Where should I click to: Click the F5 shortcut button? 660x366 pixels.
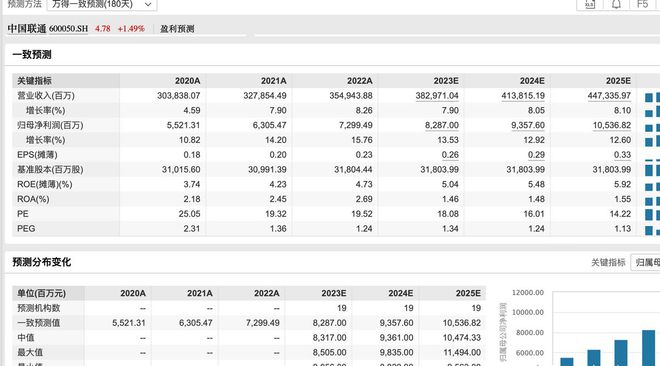click(x=642, y=4)
